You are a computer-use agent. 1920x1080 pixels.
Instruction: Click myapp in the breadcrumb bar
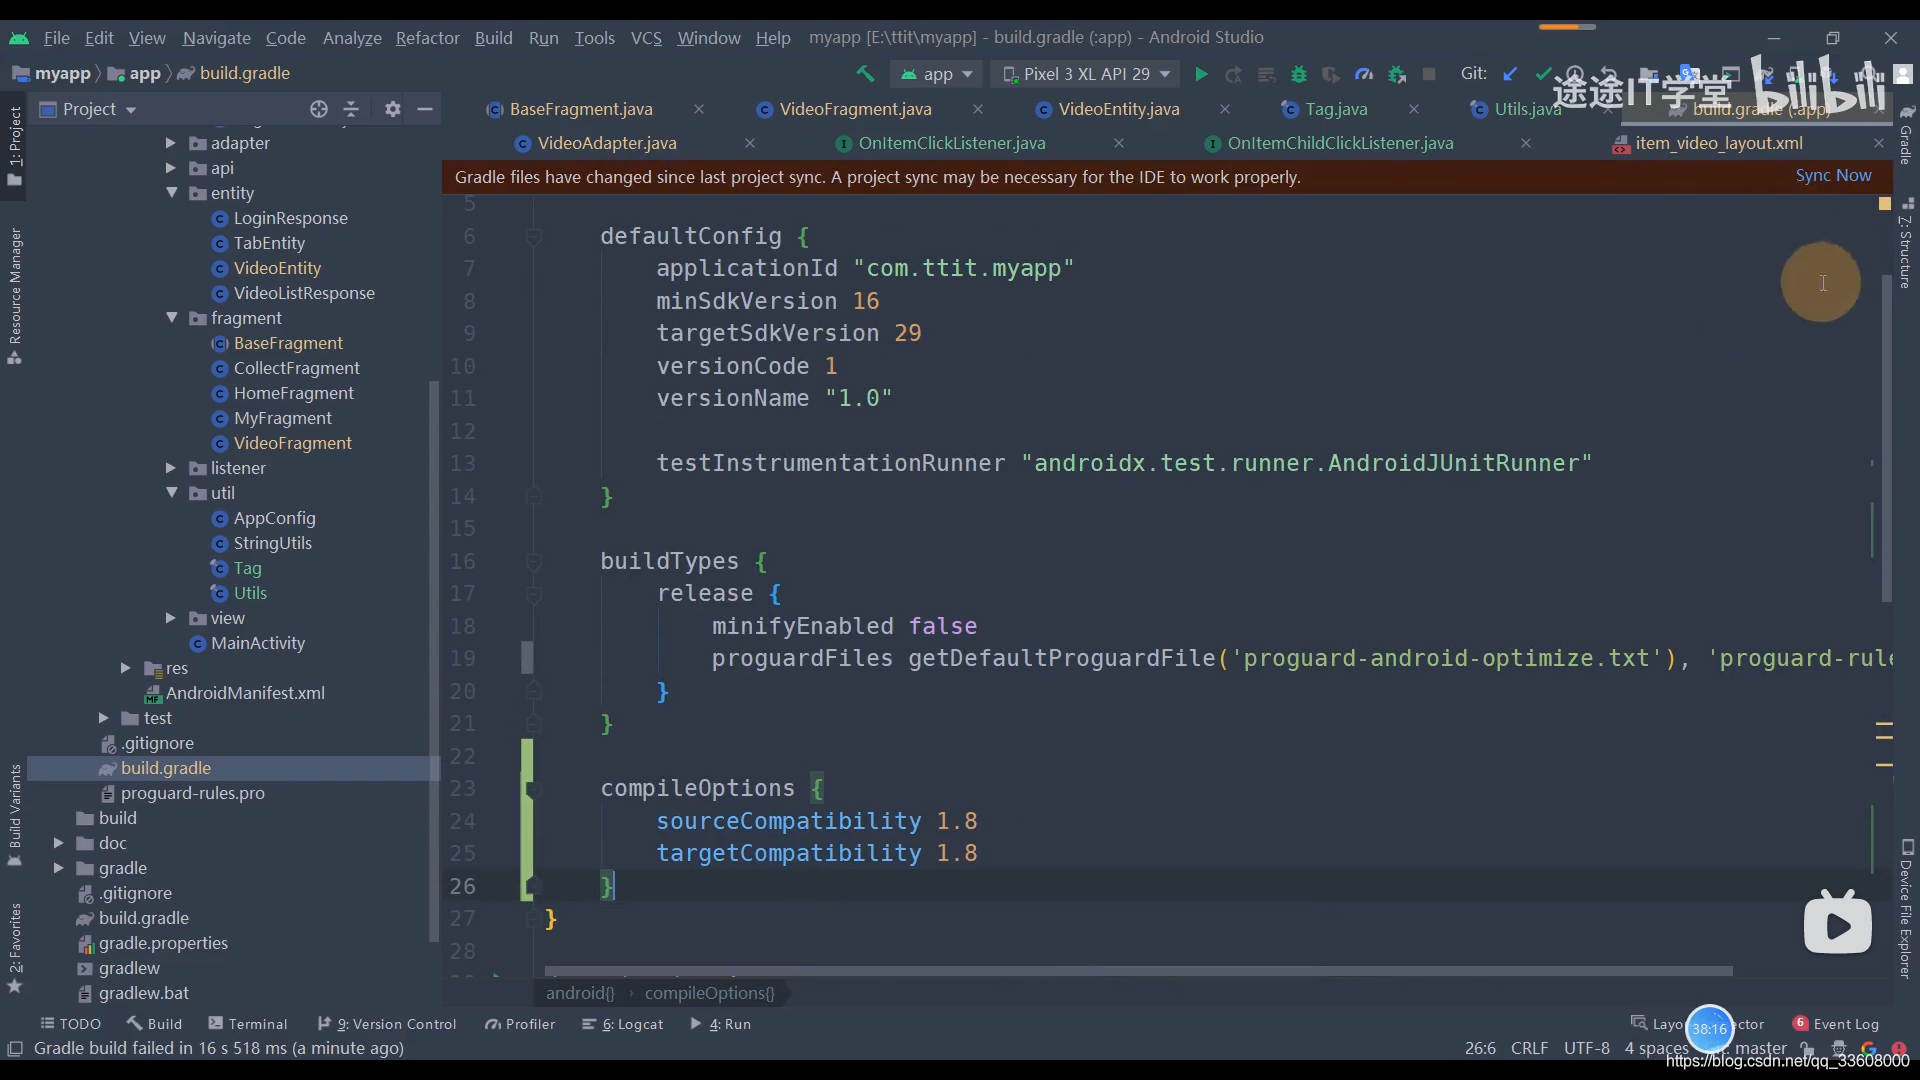pos(61,74)
